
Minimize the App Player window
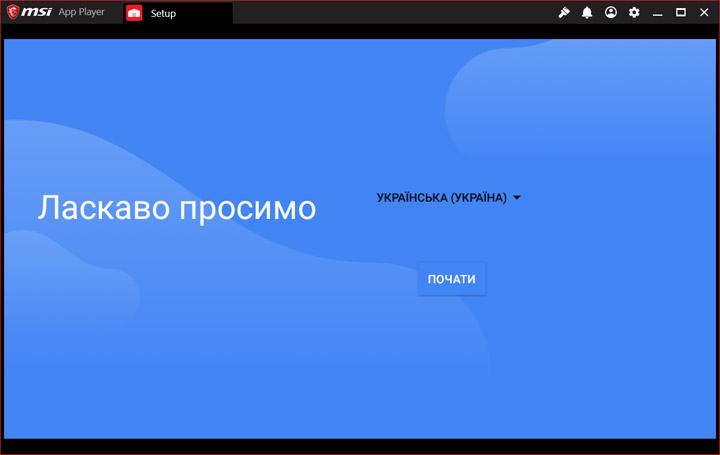pyautogui.click(x=658, y=13)
